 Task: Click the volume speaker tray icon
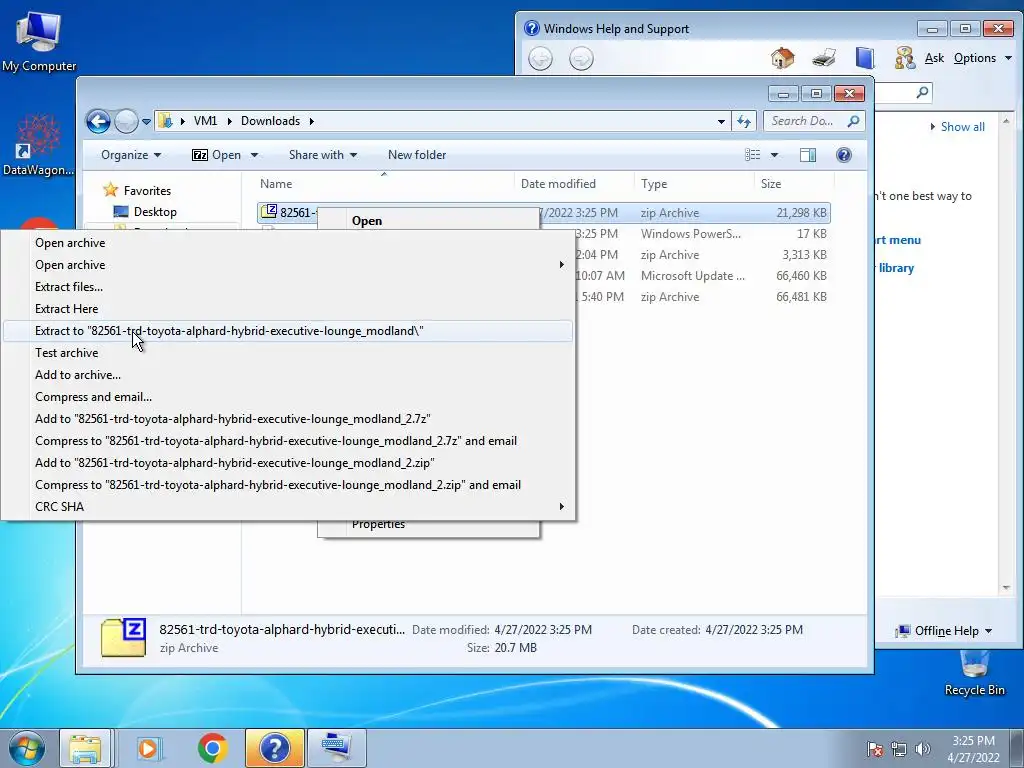tap(923, 749)
